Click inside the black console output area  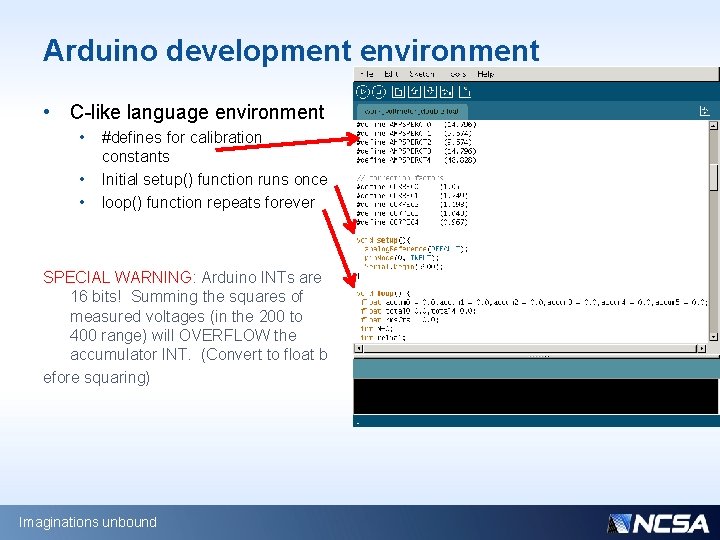tap(536, 396)
